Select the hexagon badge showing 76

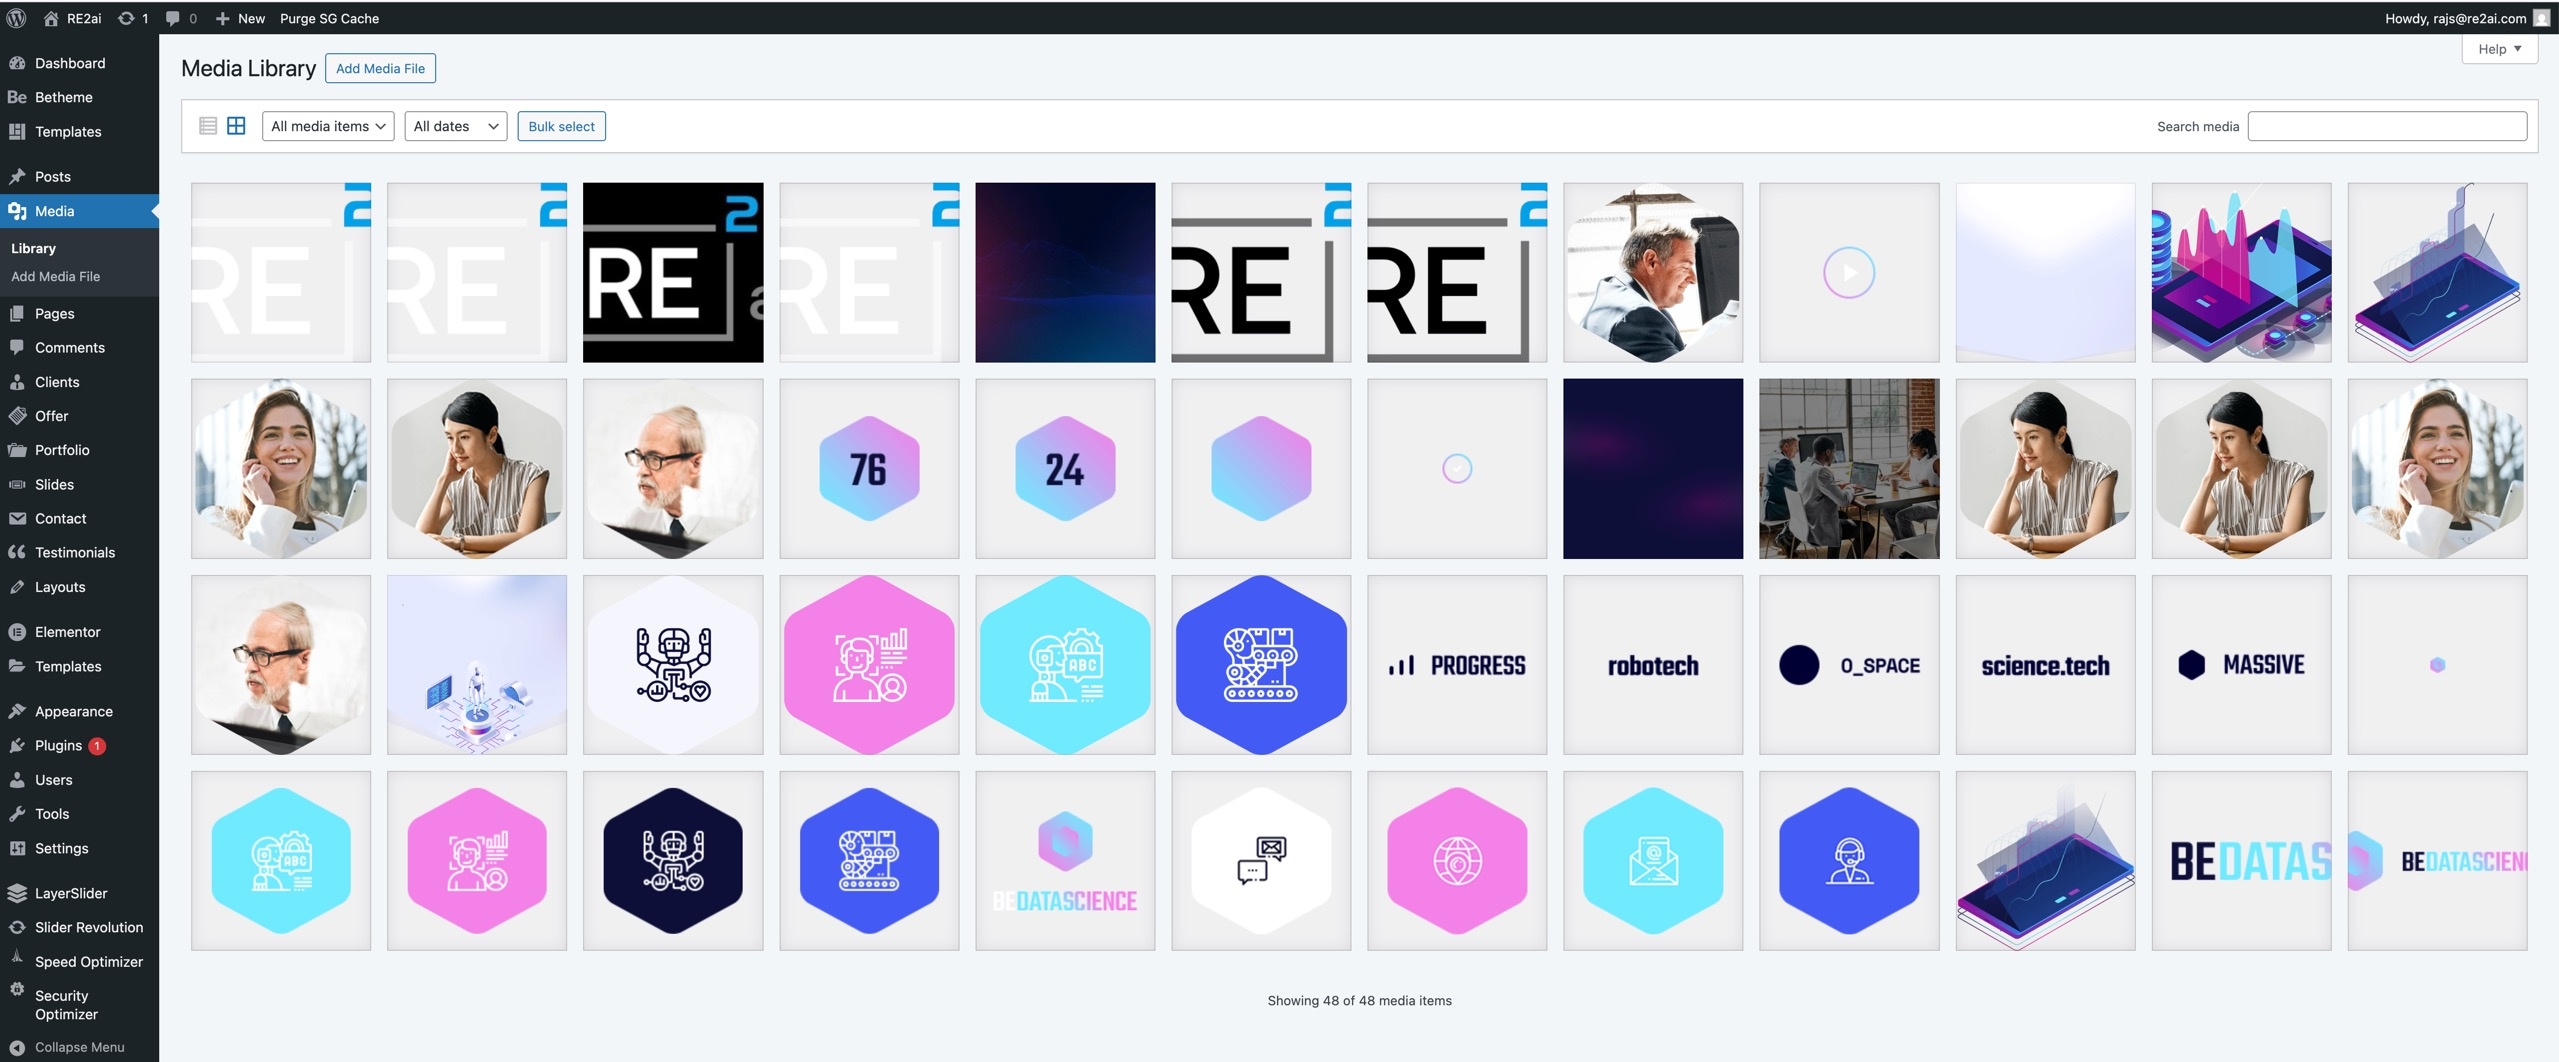868,468
